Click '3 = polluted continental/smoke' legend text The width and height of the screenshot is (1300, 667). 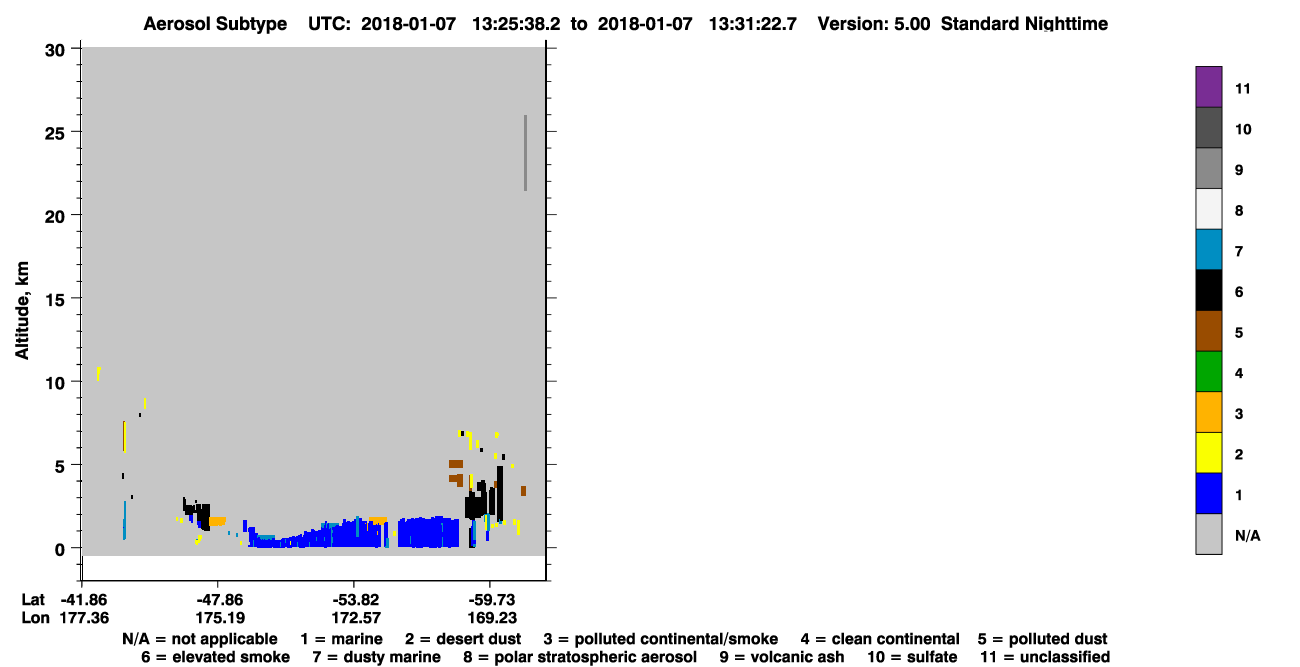660,639
